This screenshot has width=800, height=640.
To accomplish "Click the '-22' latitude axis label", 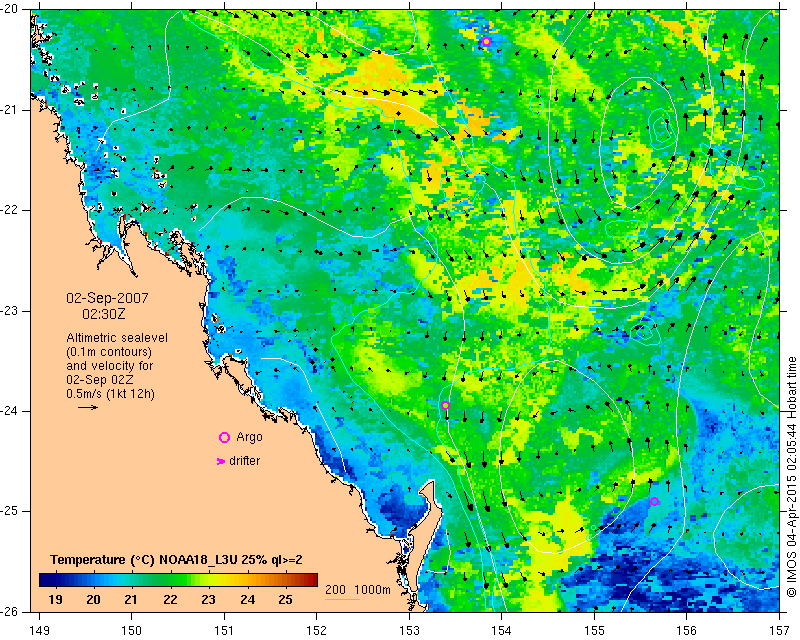I will click(x=10, y=210).
